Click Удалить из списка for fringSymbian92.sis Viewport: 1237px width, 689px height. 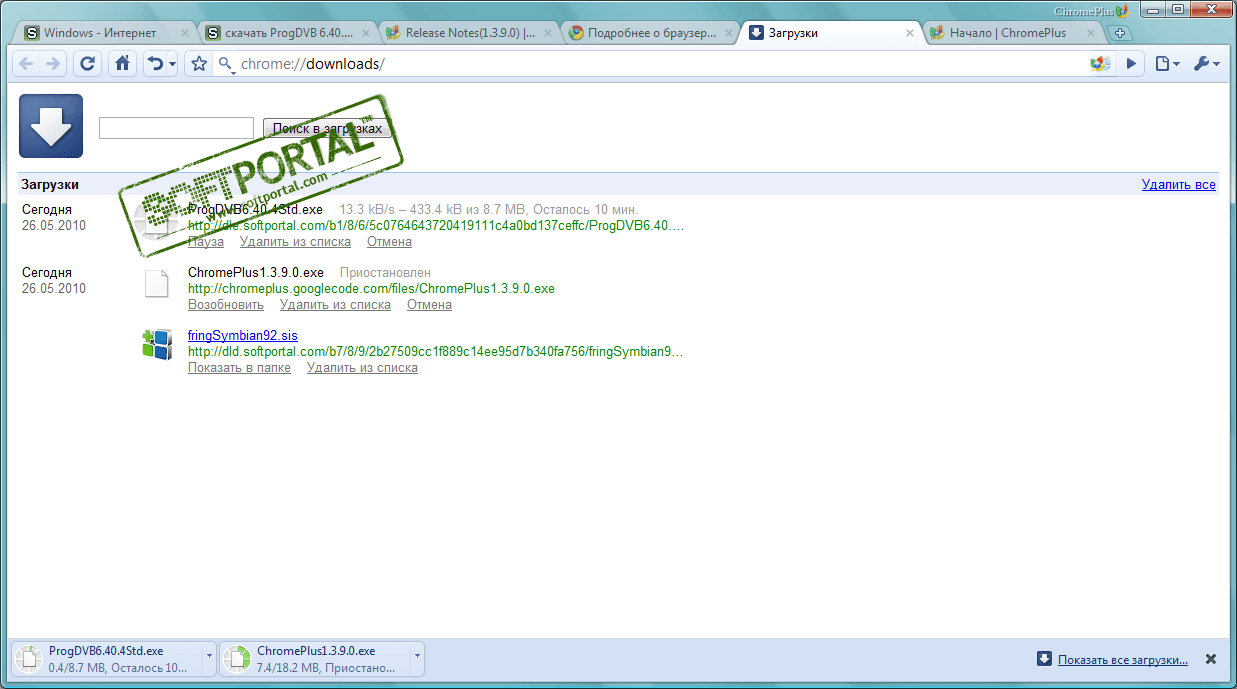[362, 368]
